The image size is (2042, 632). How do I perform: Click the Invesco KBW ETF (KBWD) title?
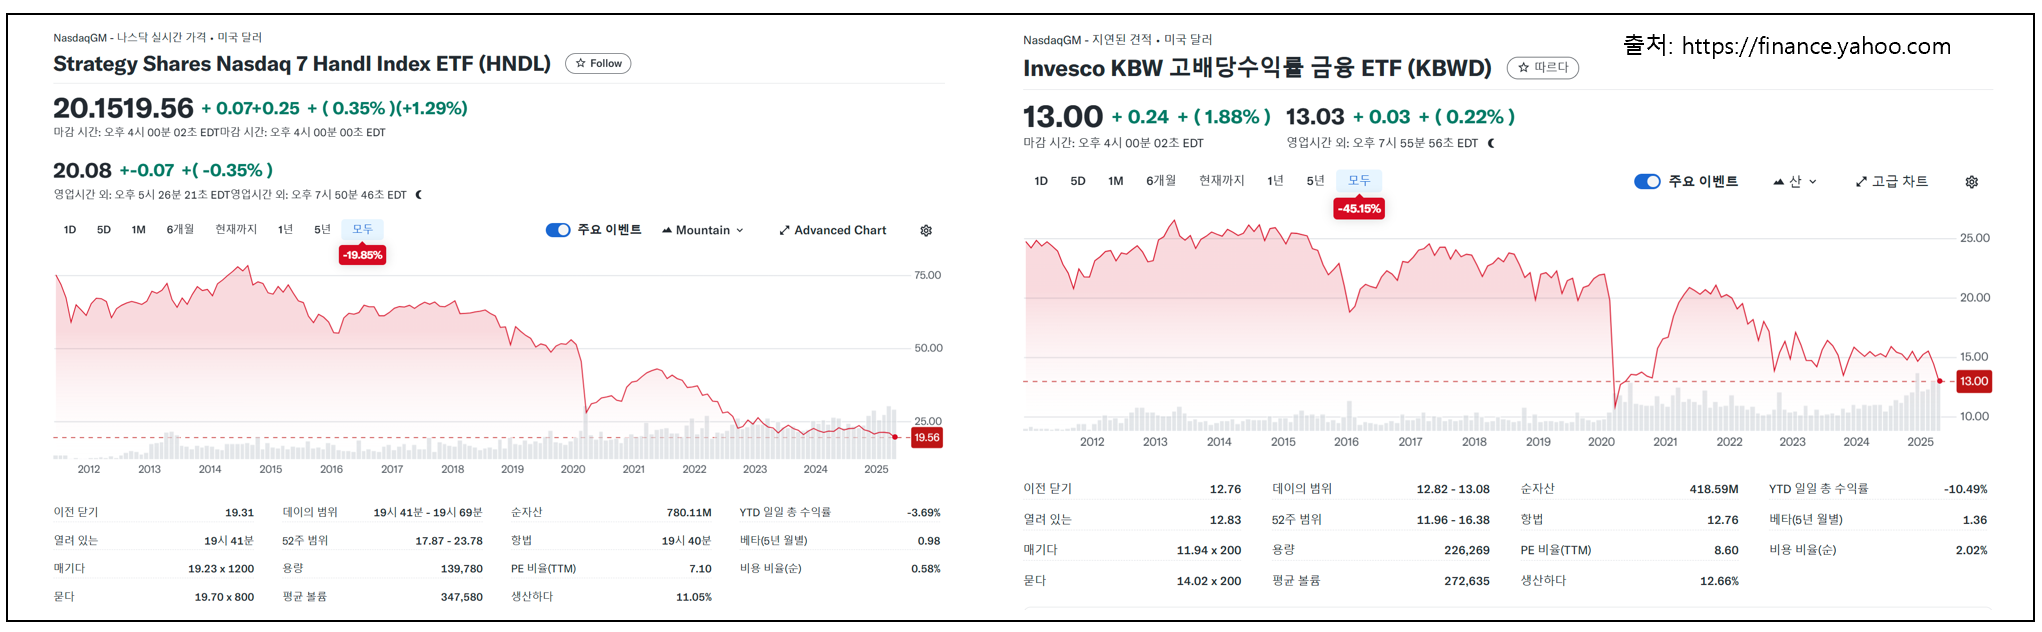tap(1257, 68)
